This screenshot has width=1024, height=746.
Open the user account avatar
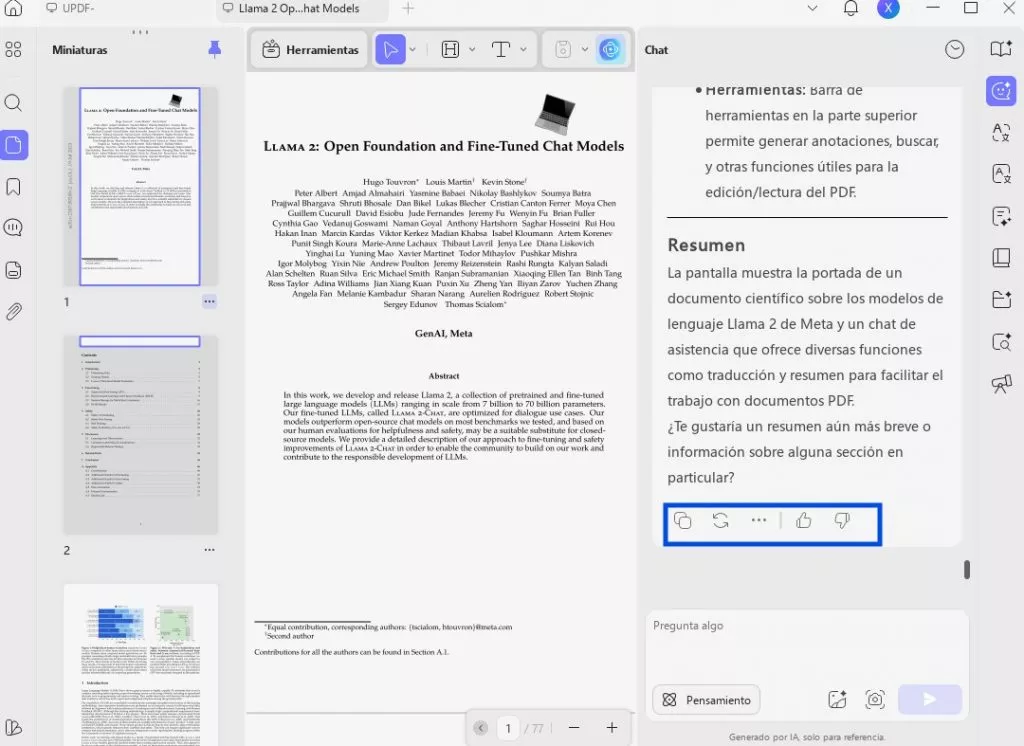[x=888, y=8]
